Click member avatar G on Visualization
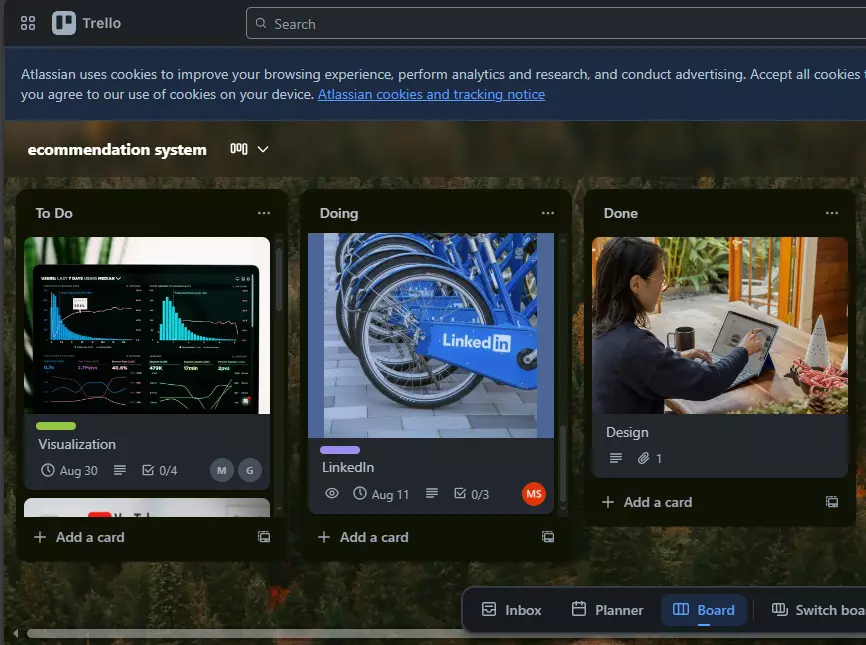The height and width of the screenshot is (645, 866). point(250,470)
